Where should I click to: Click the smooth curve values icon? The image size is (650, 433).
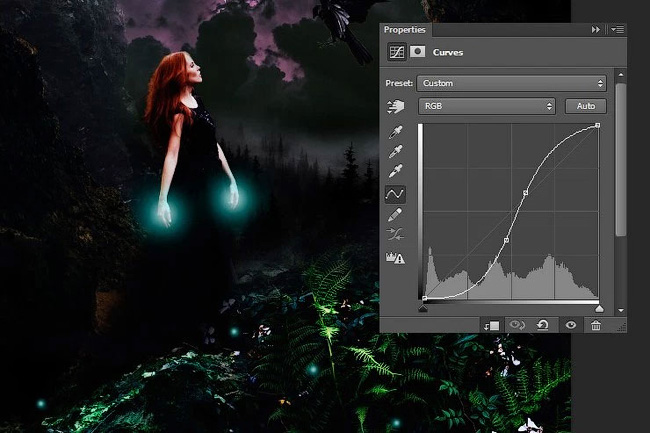point(395,235)
